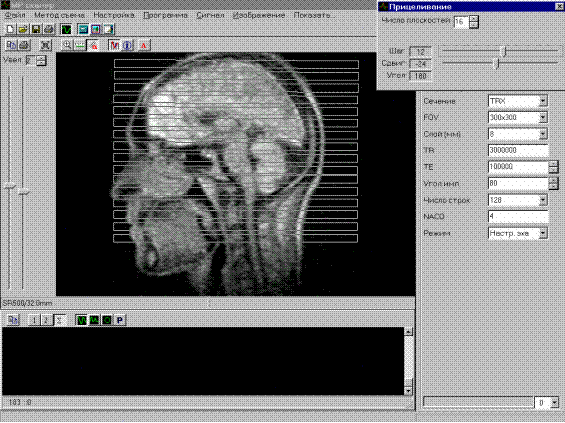This screenshot has height=423, width=565.
Task: Expand the Число строк 128 dropdown
Action: 543,200
